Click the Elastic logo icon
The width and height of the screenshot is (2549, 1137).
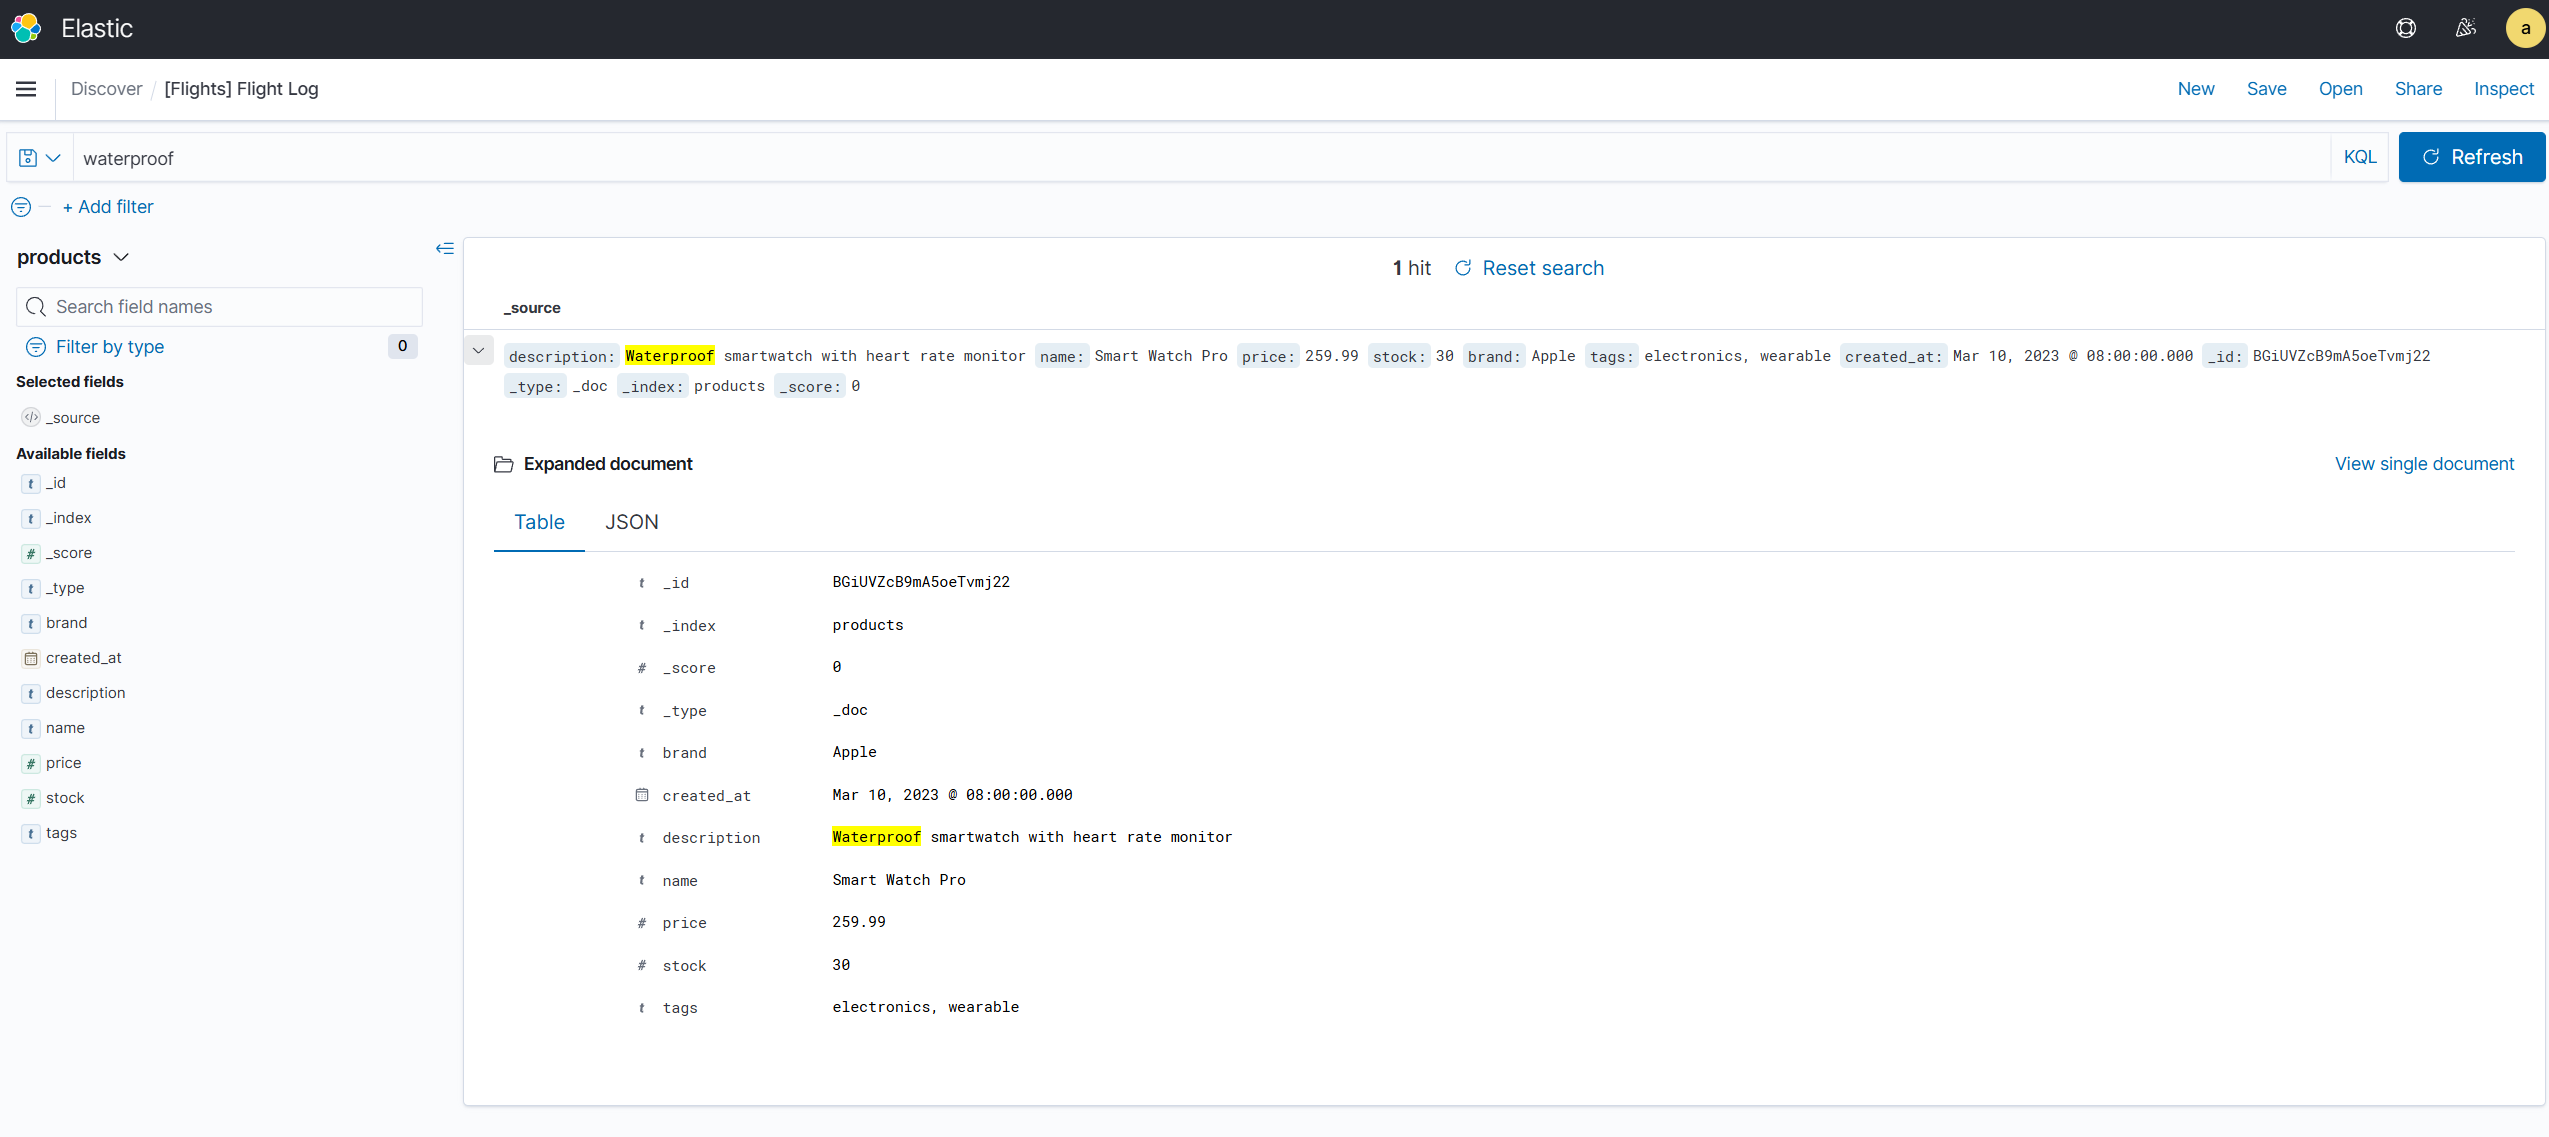[x=26, y=28]
